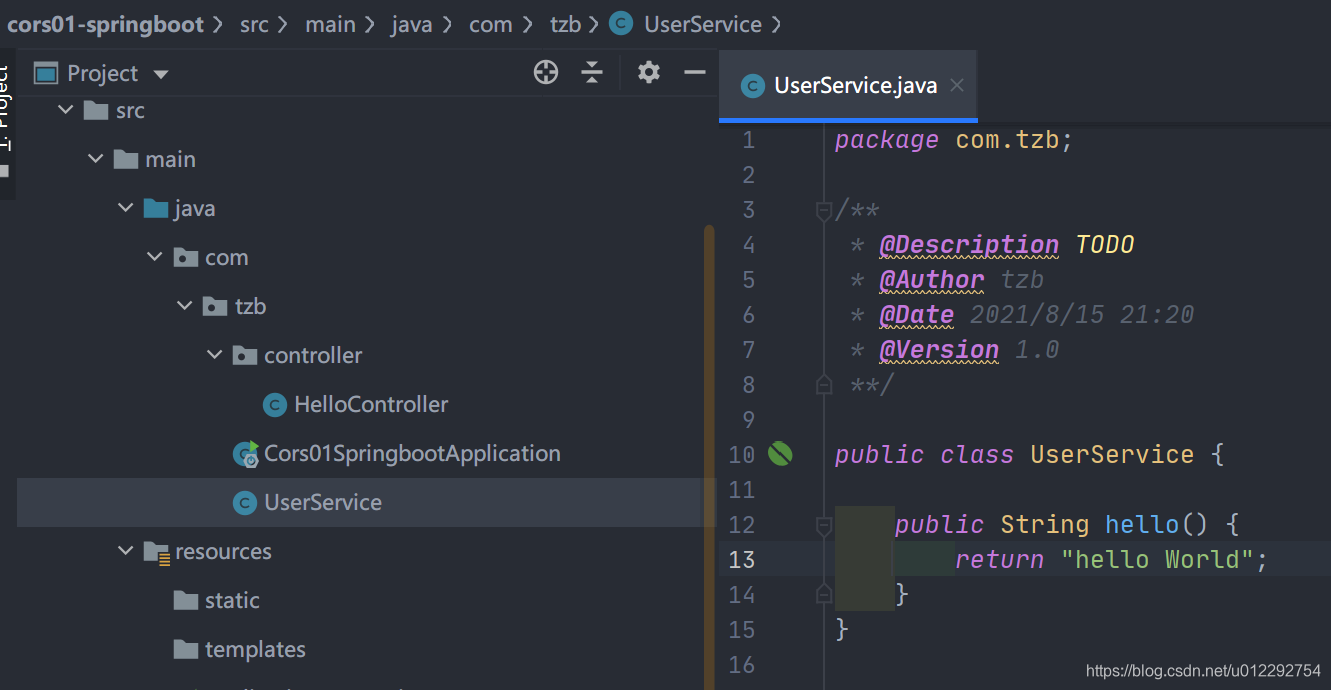Hide the Project tool window

[x=695, y=72]
